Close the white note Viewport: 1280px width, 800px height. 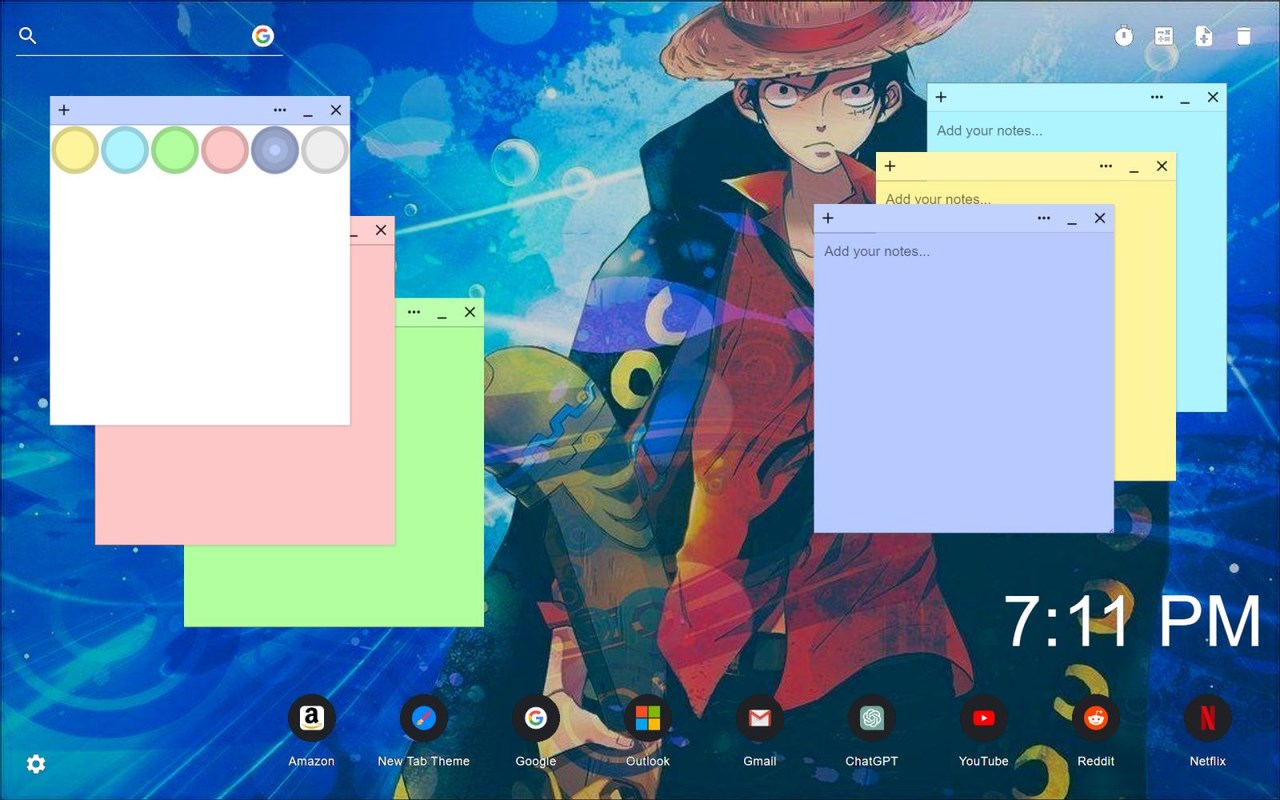336,110
